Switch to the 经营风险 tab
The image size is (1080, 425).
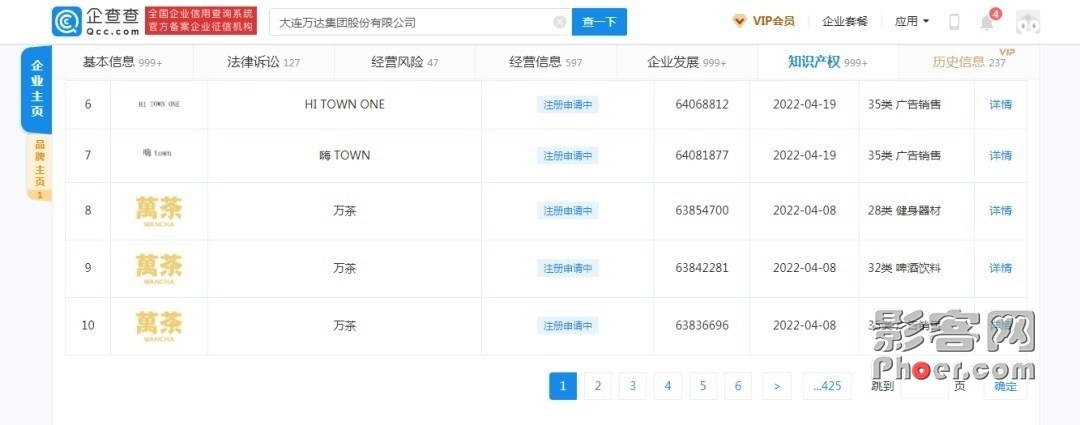(405, 62)
